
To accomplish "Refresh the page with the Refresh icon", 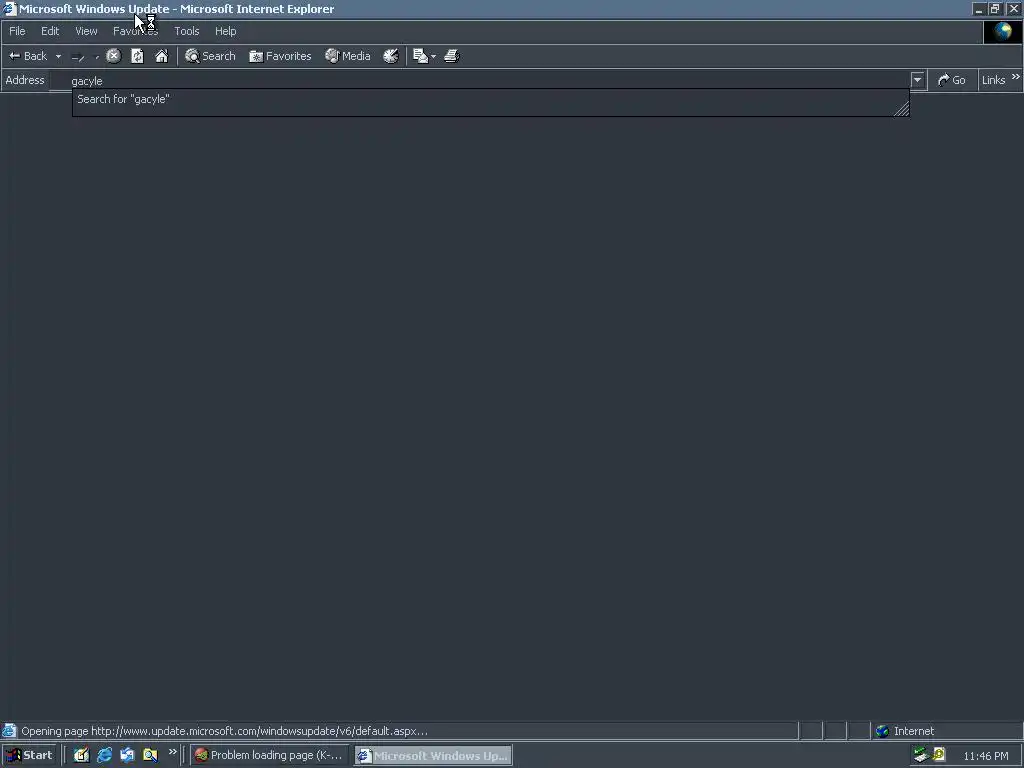I will click(137, 56).
